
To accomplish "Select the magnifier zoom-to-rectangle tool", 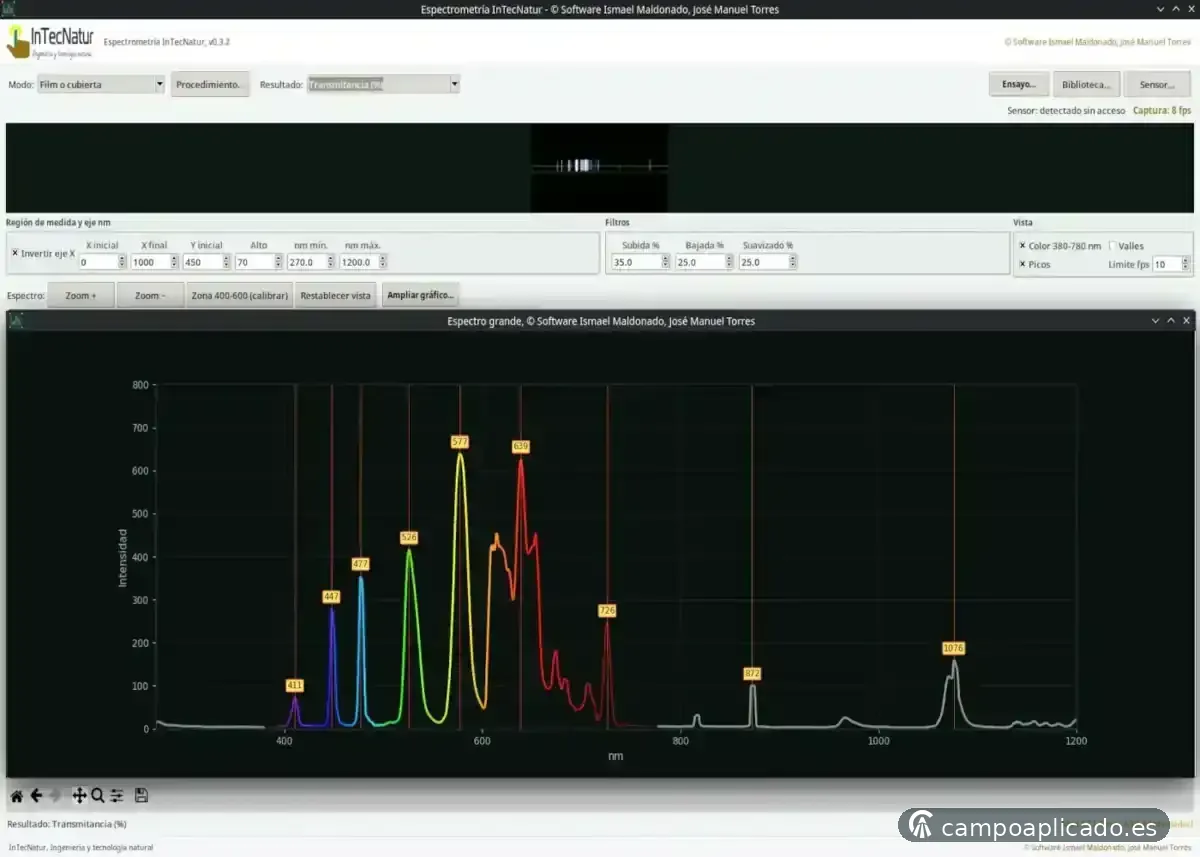I will [98, 796].
